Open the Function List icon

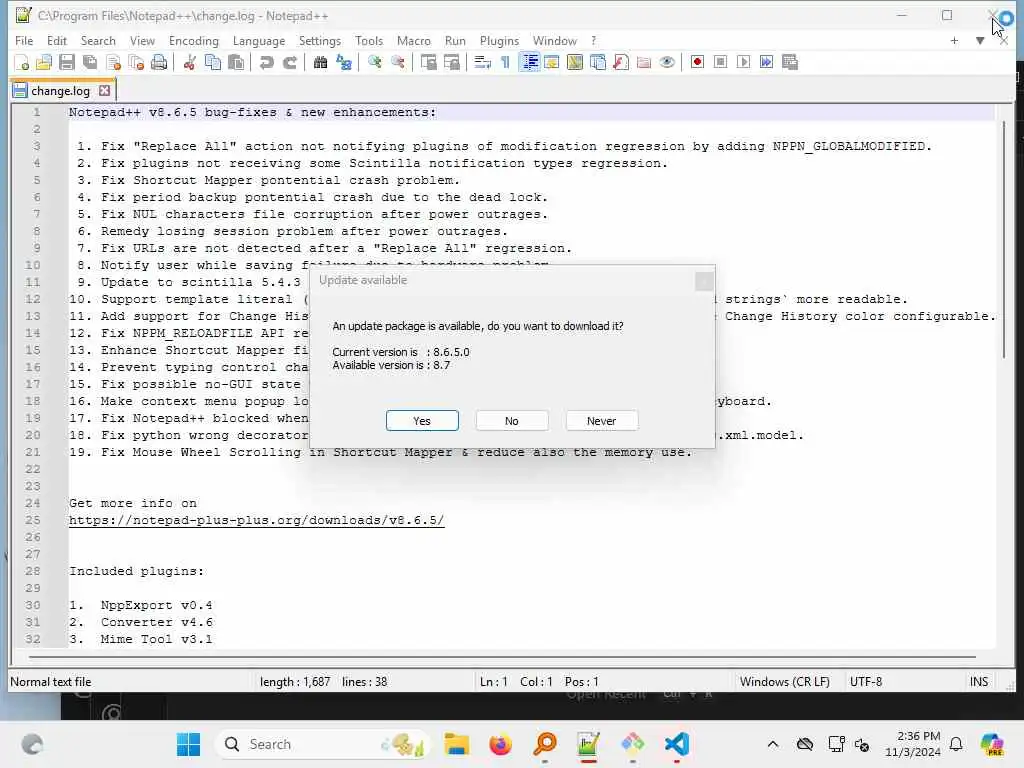[x=621, y=63]
